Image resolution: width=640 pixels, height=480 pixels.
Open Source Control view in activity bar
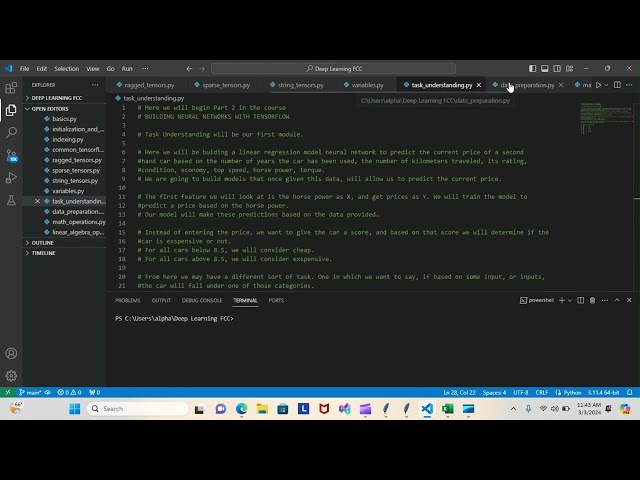point(11,155)
